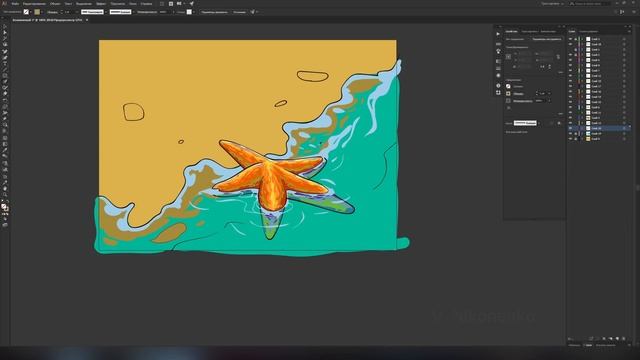The width and height of the screenshot is (640, 360).
Task: Unlock the bottom layer with yellow thumbnail
Action: [x=576, y=139]
